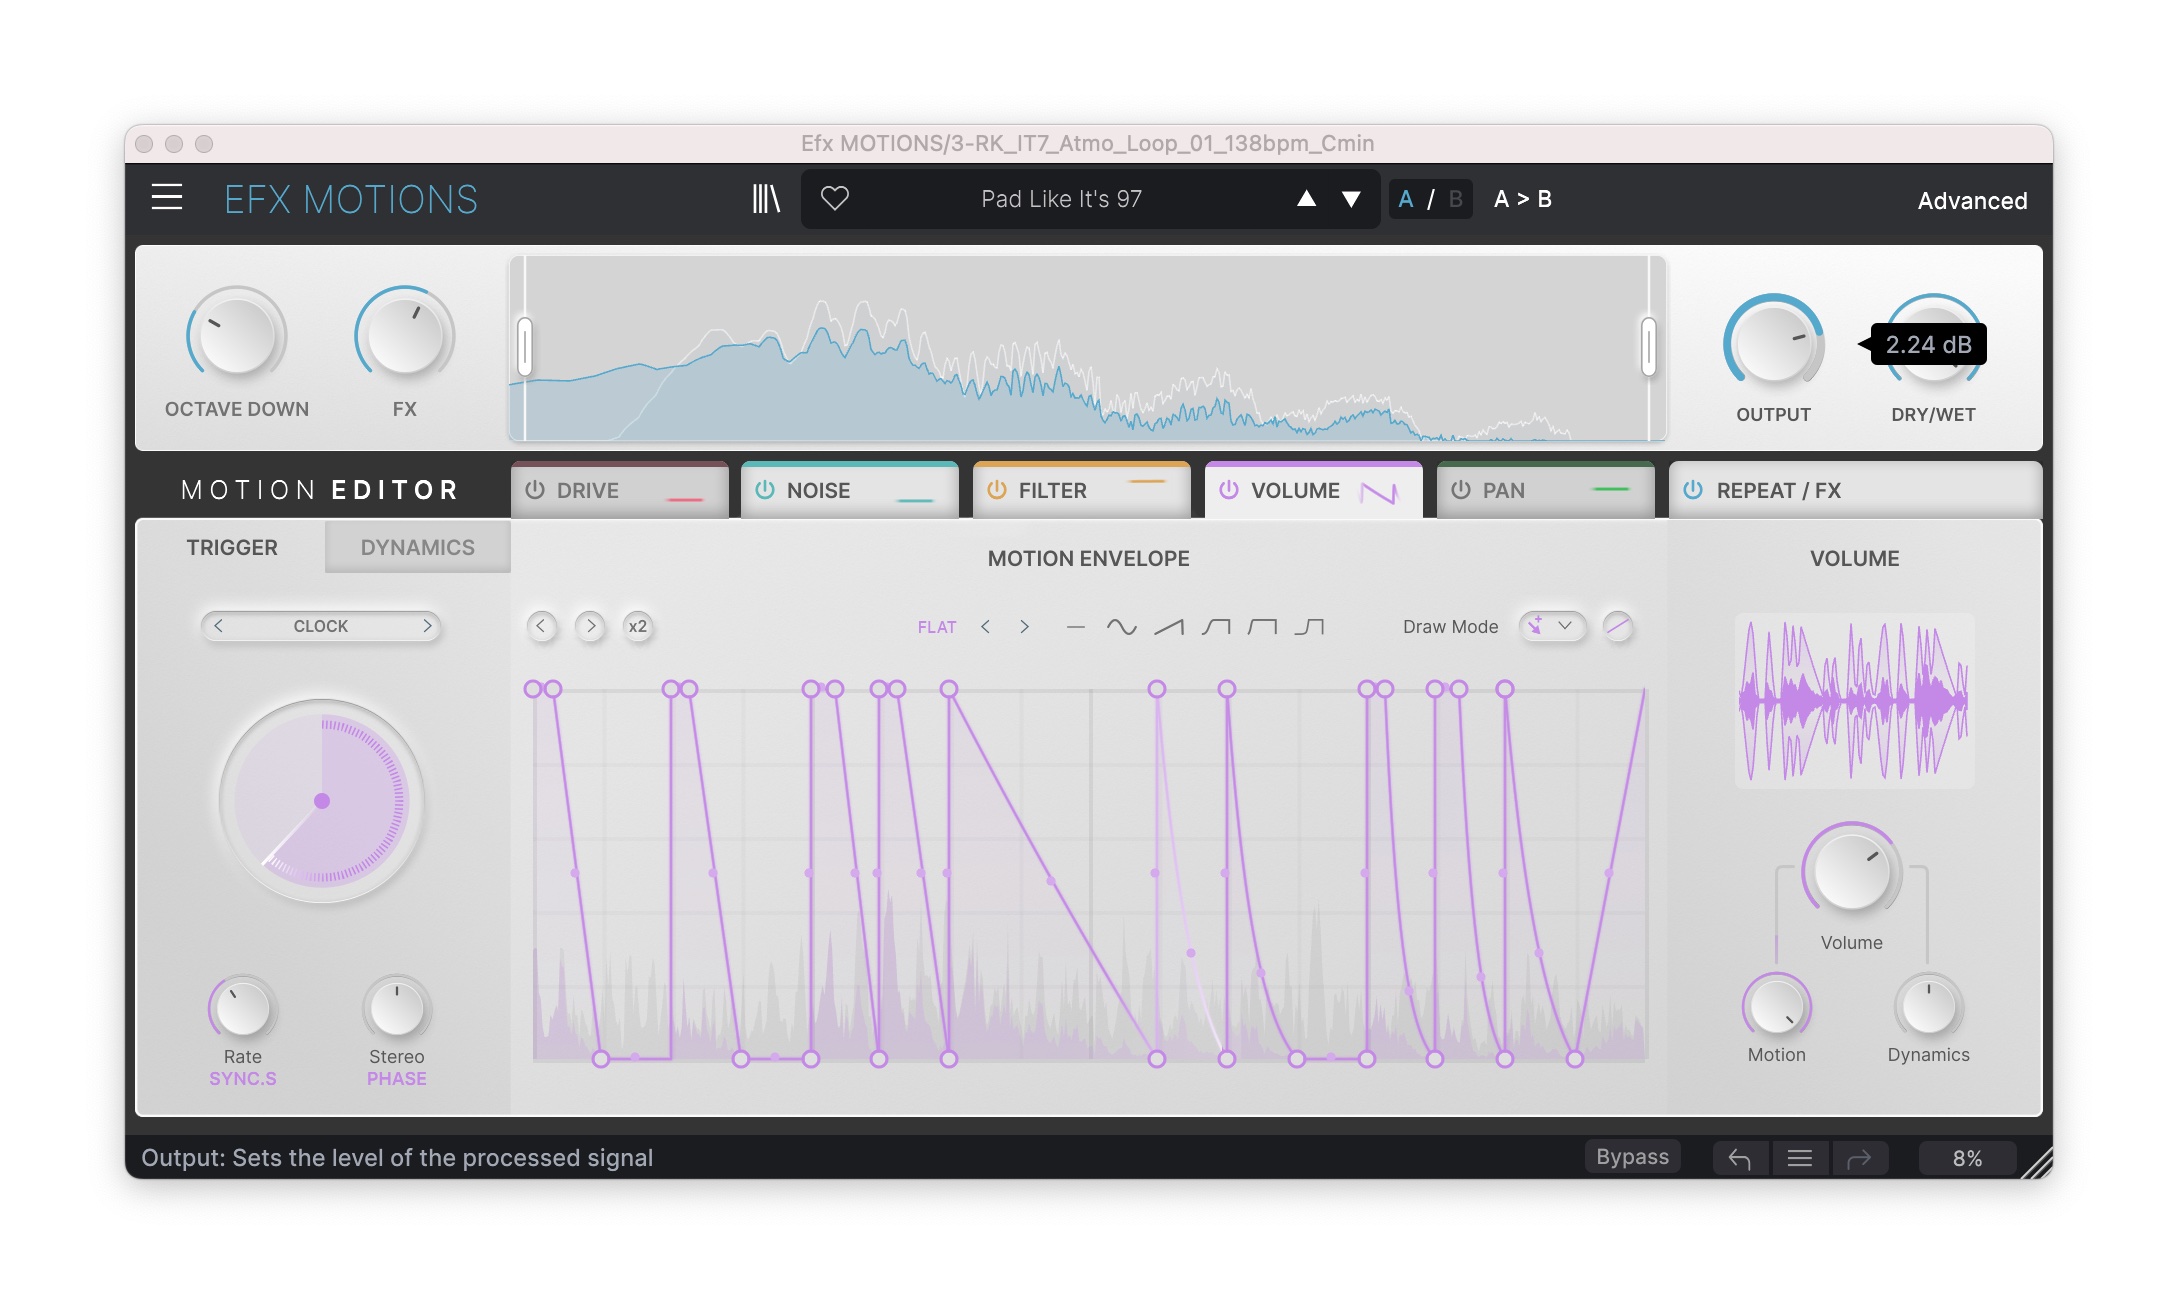Toggle the DRIVE module power button
The height and width of the screenshot is (1304, 2178).
click(535, 490)
